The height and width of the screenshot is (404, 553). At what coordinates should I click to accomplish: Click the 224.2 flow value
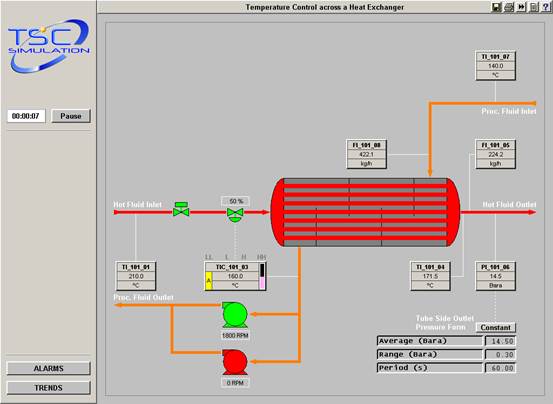496,154
